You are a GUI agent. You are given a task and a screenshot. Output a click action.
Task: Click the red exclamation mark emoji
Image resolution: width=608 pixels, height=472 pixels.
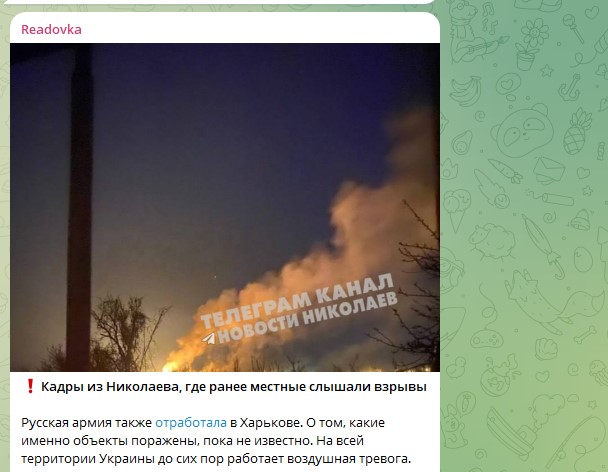point(30,386)
